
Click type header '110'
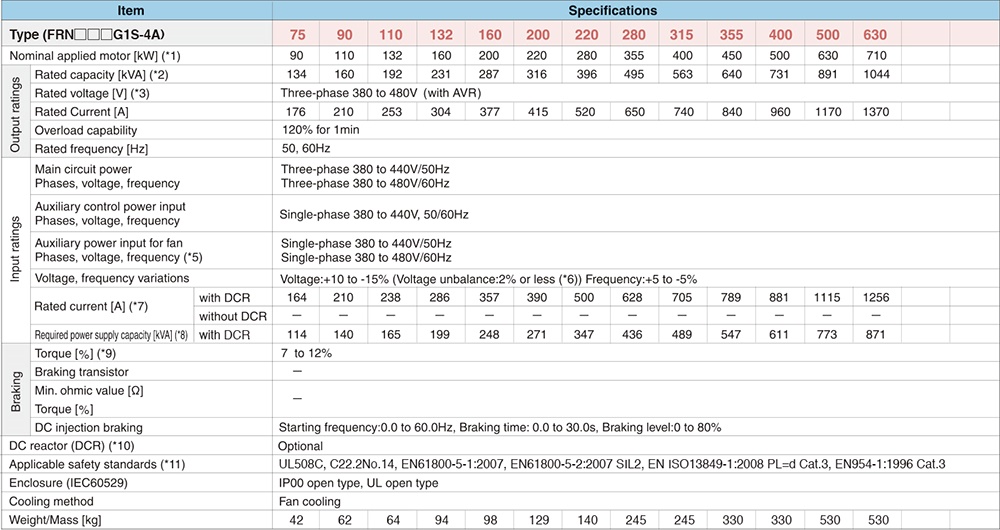point(391,35)
